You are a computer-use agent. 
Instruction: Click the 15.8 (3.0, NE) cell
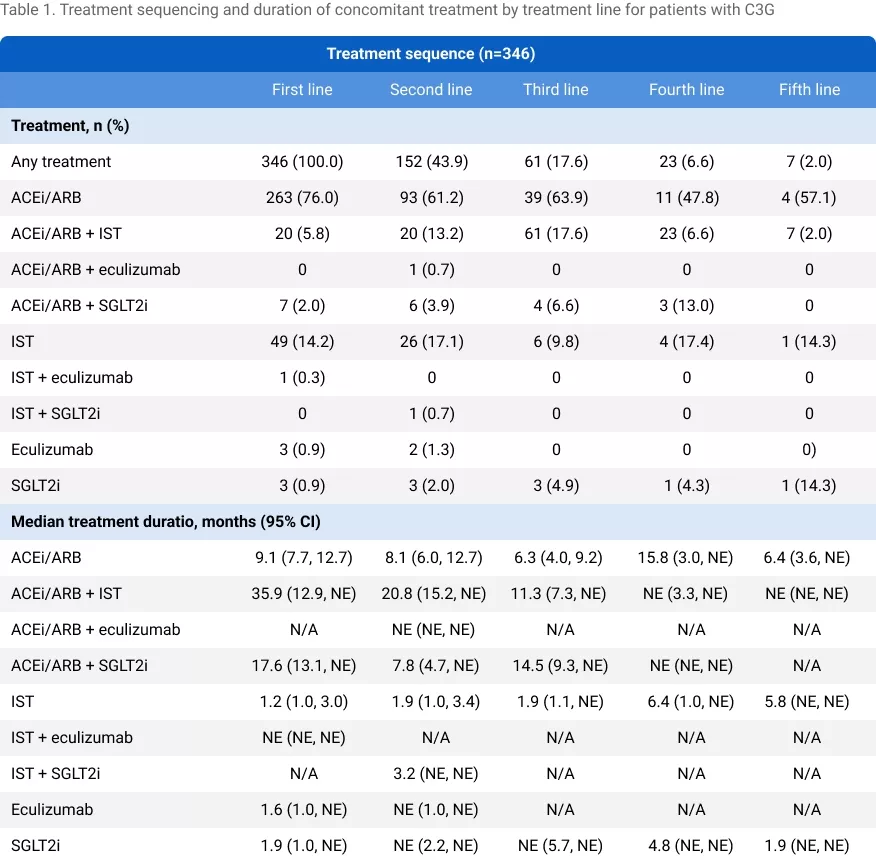(x=686, y=558)
